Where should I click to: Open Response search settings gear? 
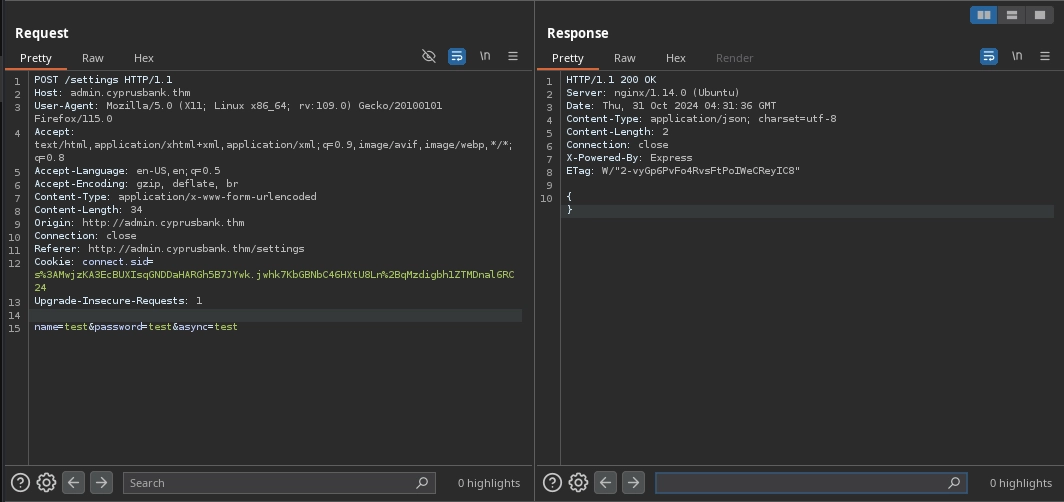[x=578, y=483]
